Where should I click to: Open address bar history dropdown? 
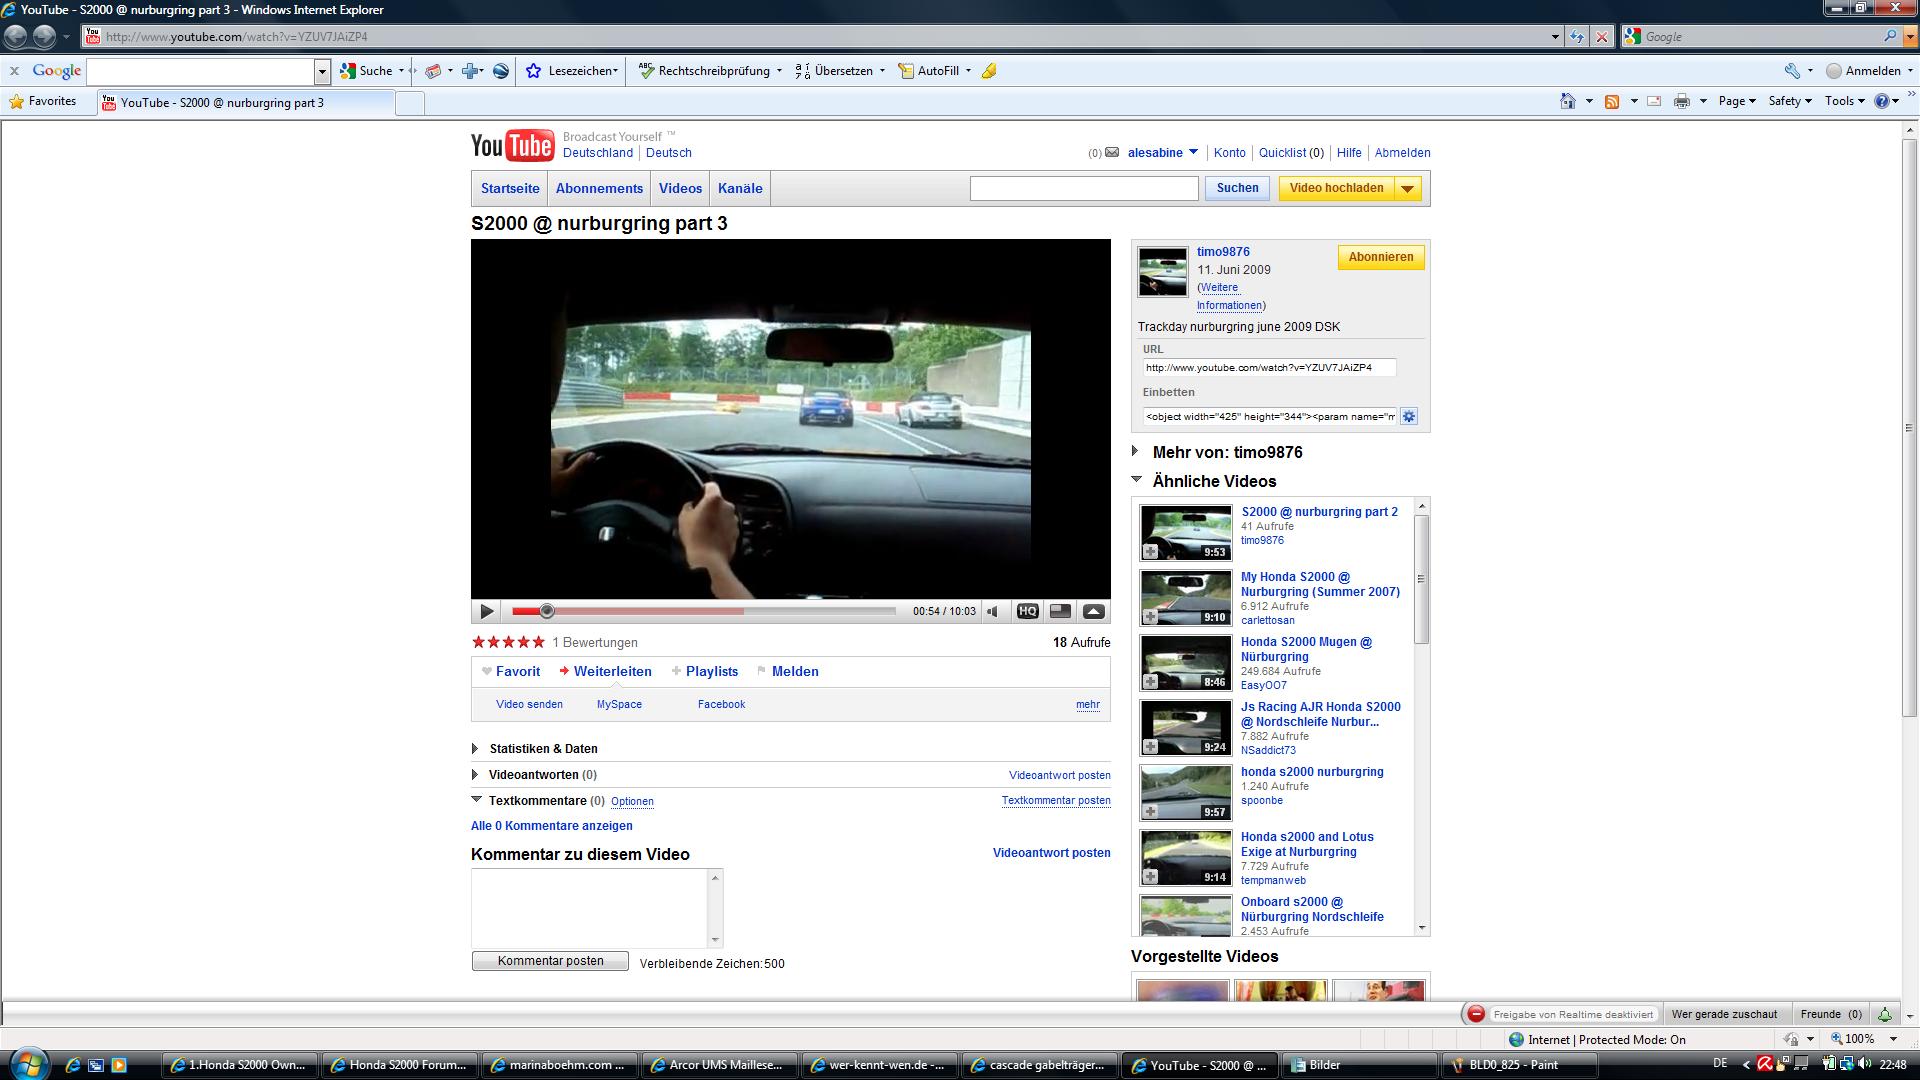(1555, 37)
